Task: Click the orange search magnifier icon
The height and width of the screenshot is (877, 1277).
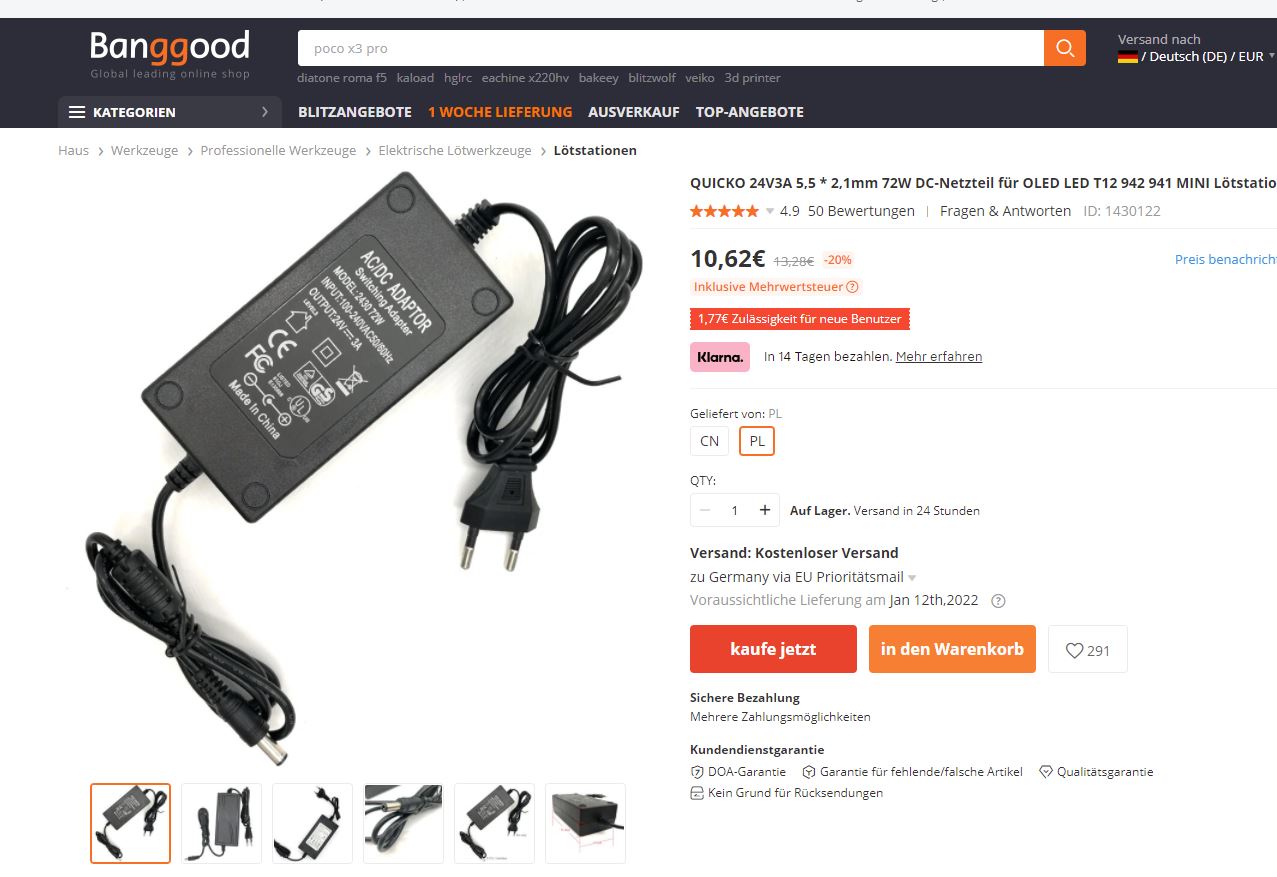Action: 1064,48
